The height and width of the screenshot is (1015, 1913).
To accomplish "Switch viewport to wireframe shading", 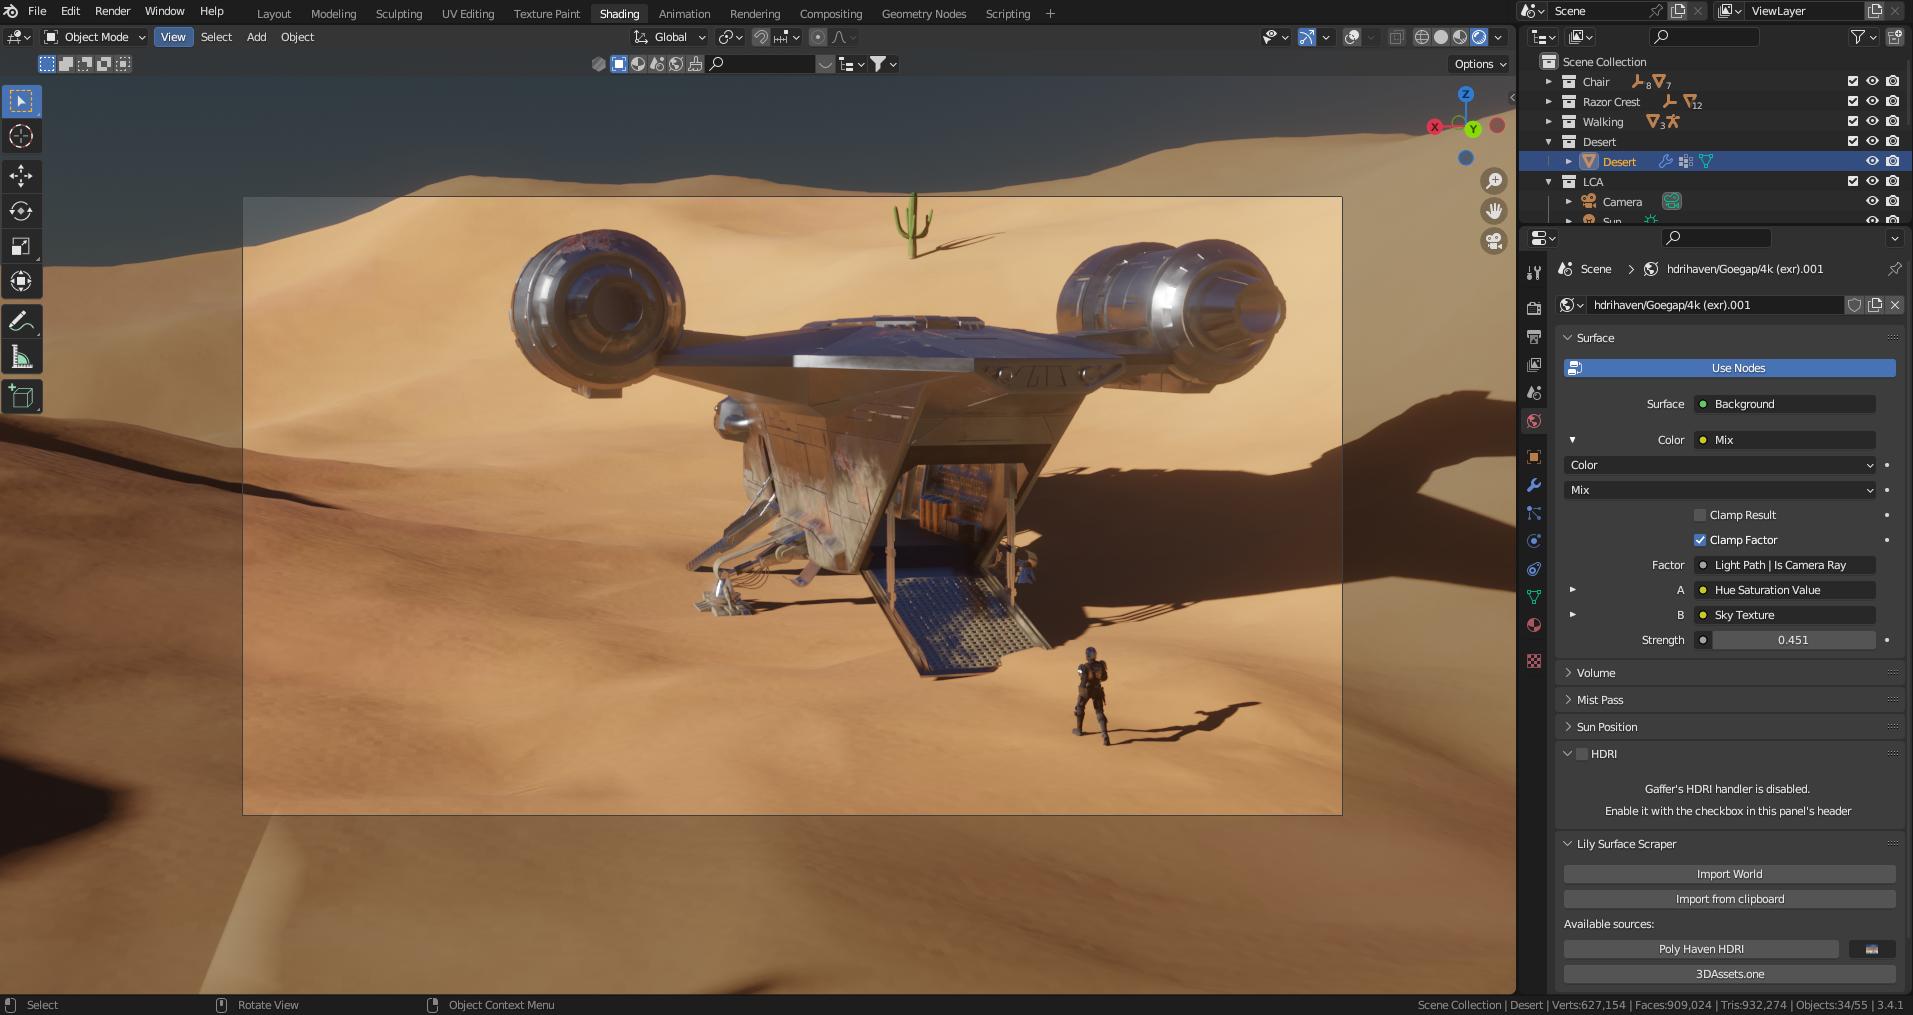I will click(1422, 37).
